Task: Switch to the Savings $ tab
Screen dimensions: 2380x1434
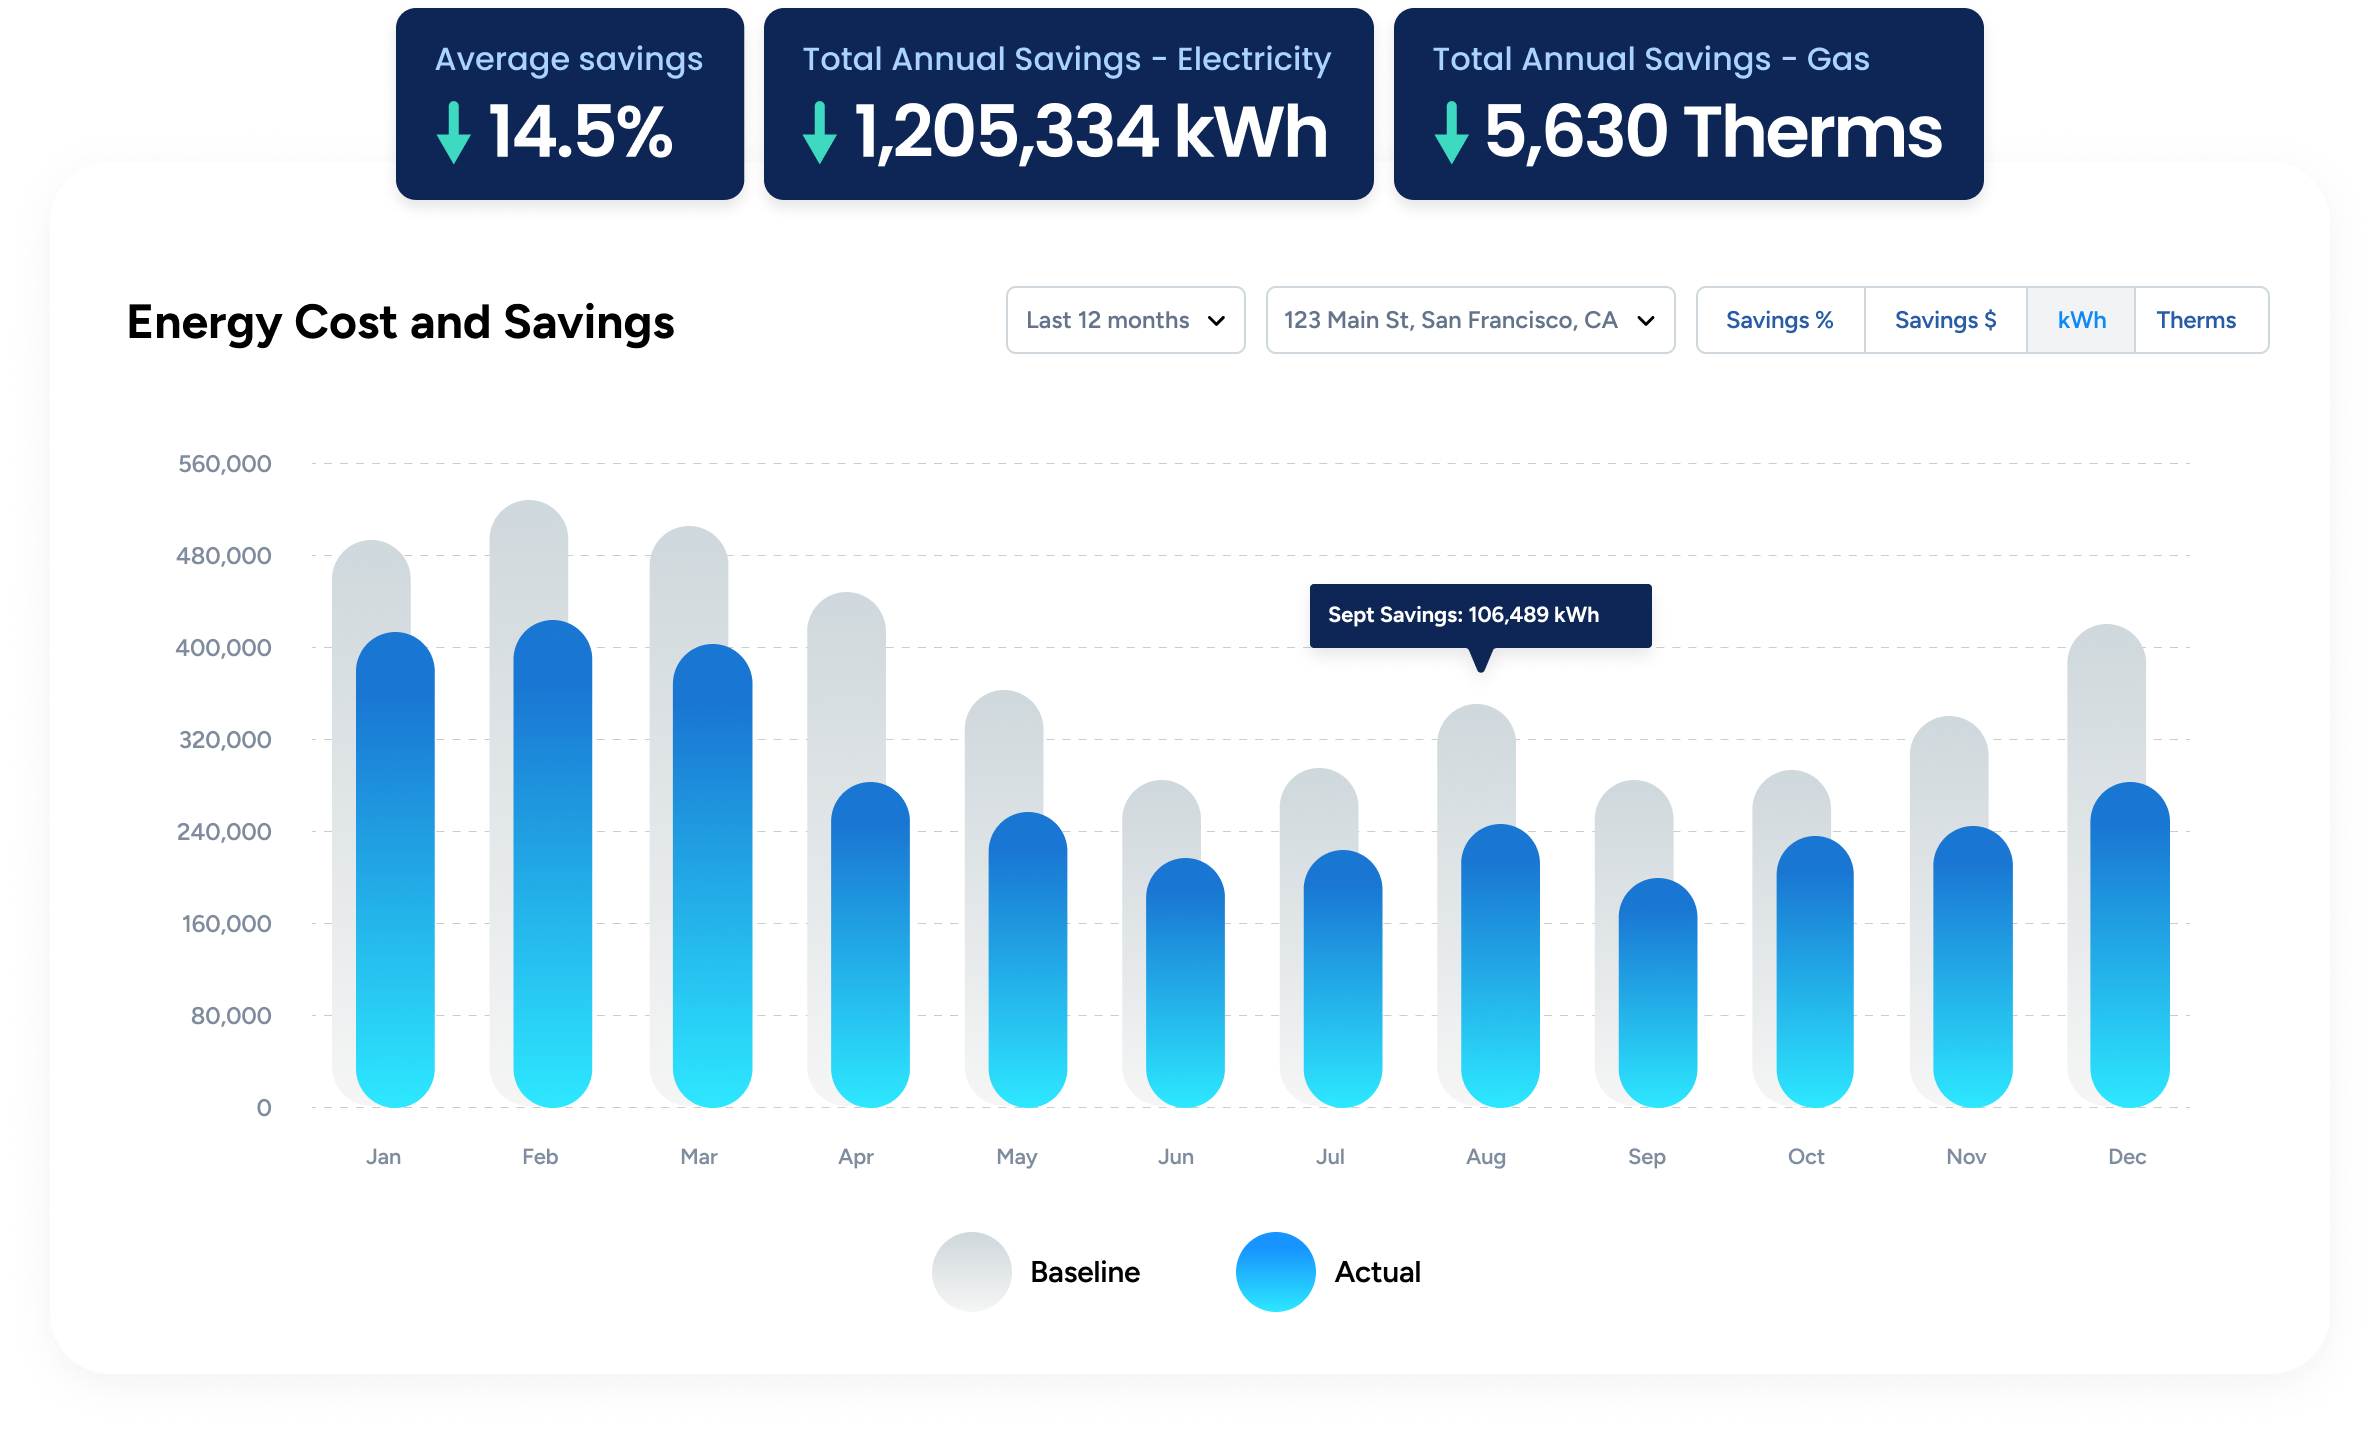Action: point(1945,320)
